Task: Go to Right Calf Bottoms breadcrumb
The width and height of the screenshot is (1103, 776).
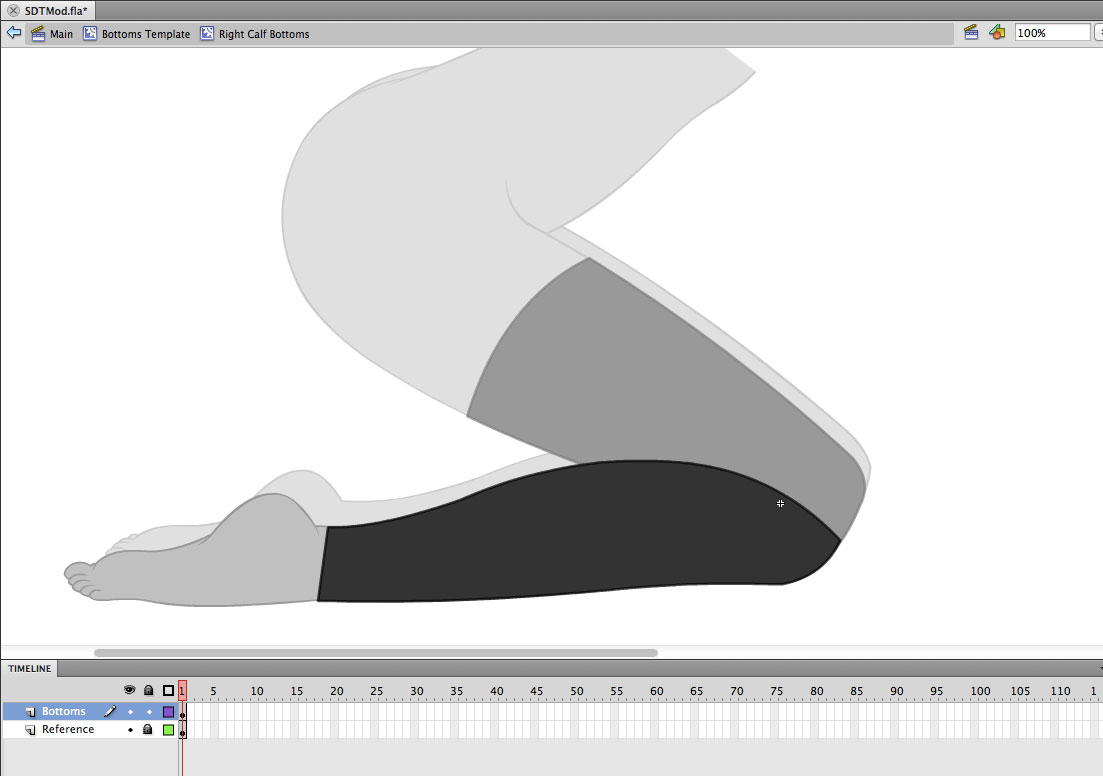Action: [x=263, y=34]
